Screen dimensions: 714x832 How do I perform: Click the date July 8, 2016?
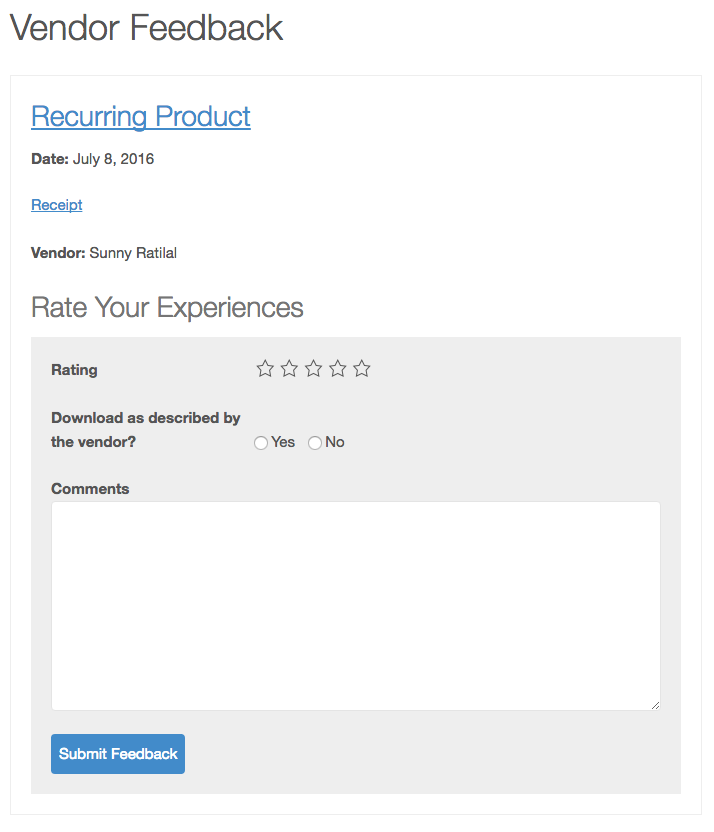[113, 159]
